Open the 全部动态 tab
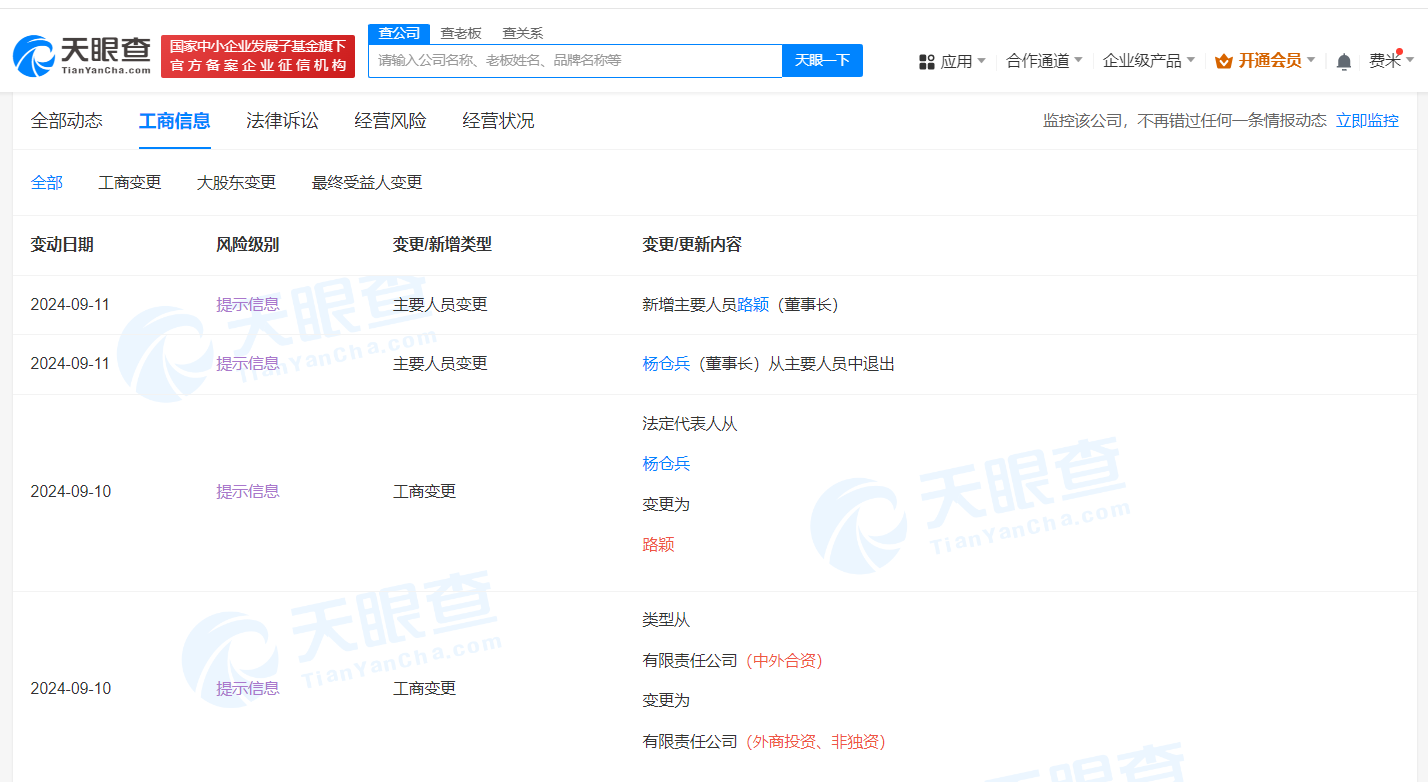1428x782 pixels. tap(66, 120)
